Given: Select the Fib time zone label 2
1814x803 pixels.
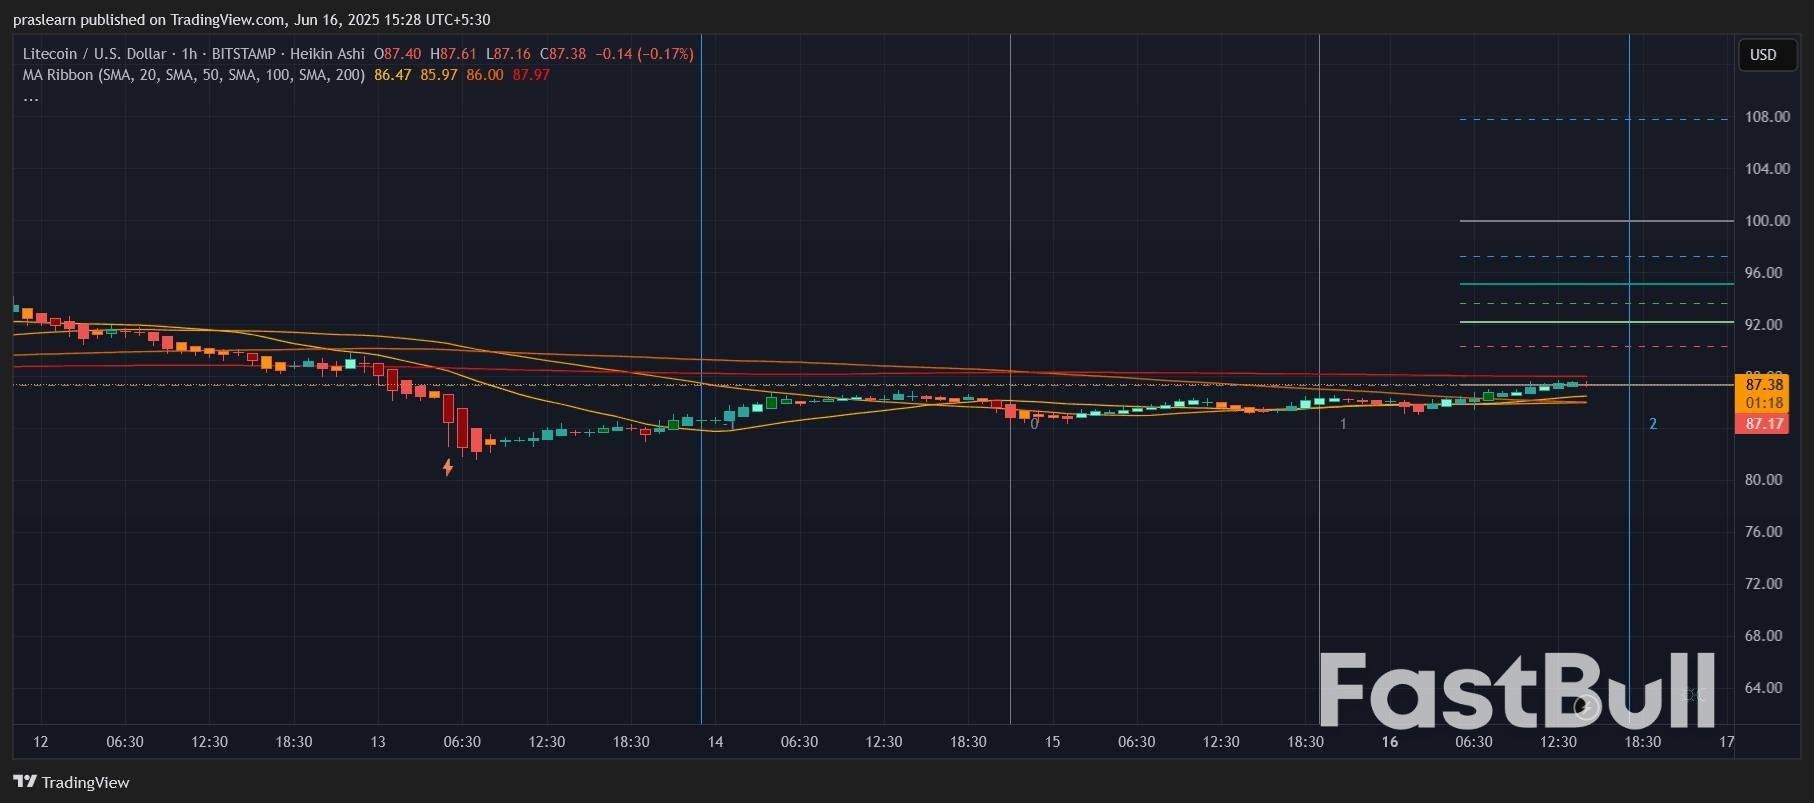Looking at the screenshot, I should (x=1653, y=424).
